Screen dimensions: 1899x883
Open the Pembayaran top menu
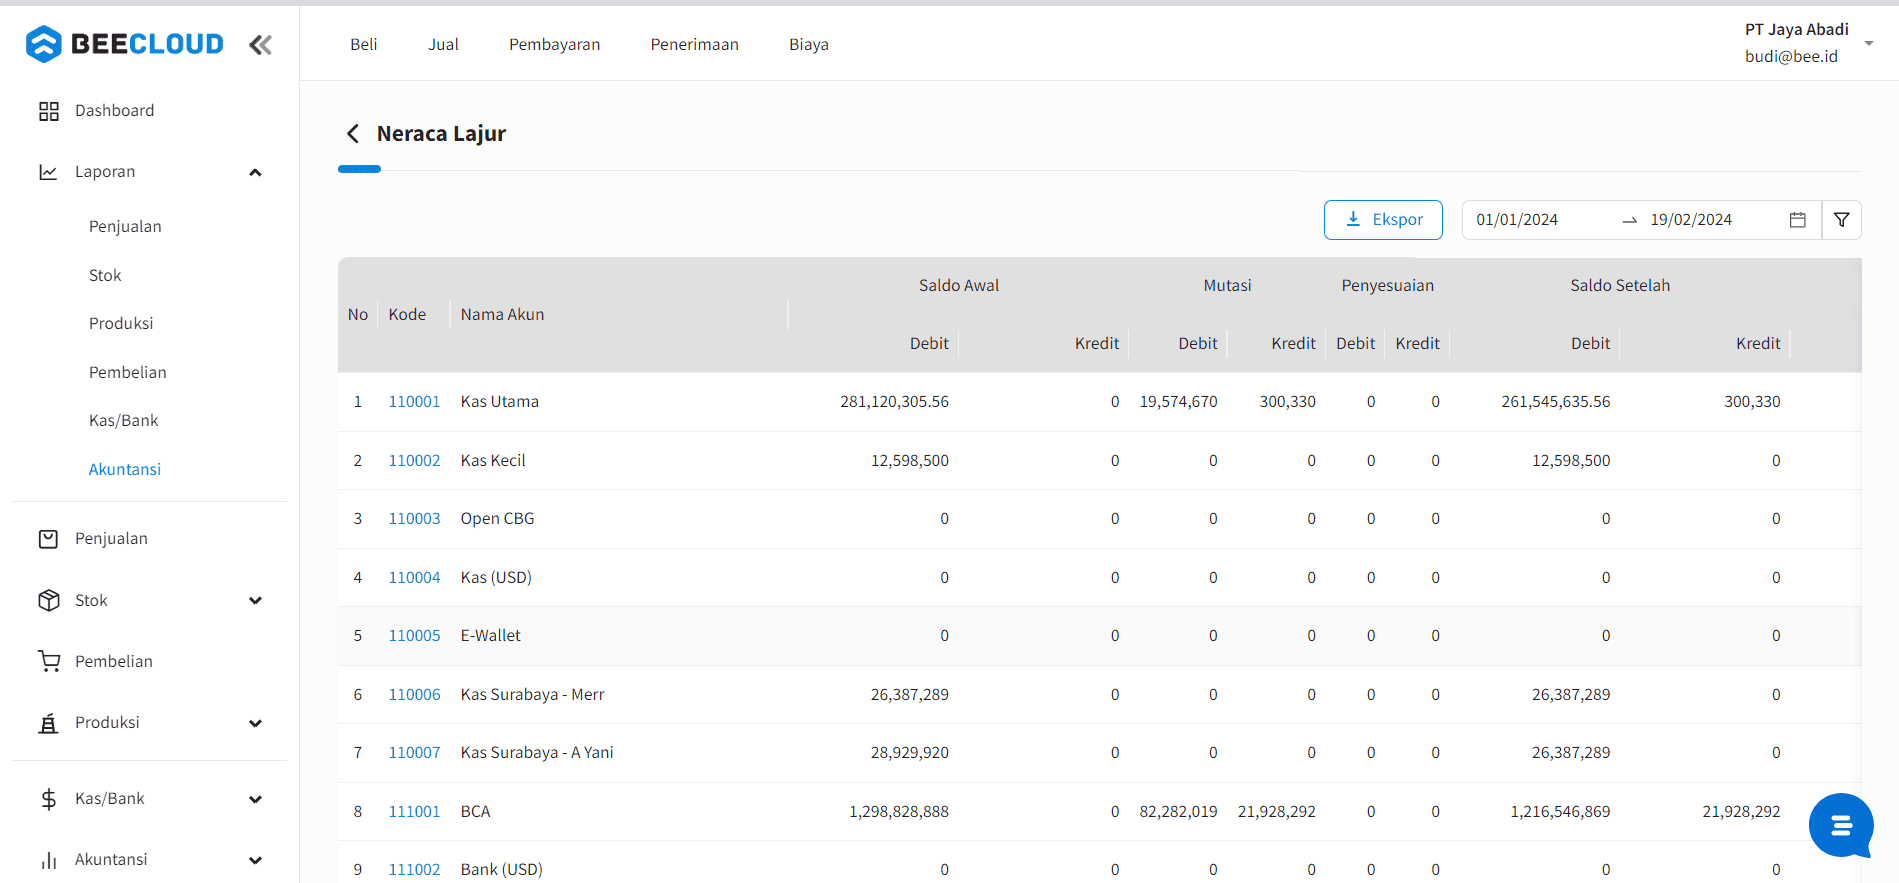tap(555, 44)
